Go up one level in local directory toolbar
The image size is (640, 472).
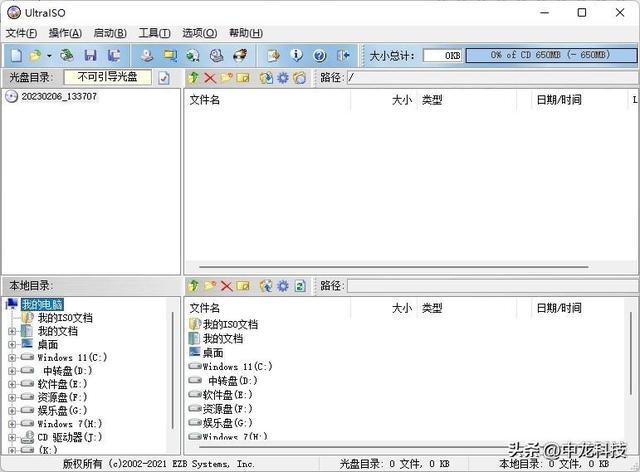click(x=194, y=286)
